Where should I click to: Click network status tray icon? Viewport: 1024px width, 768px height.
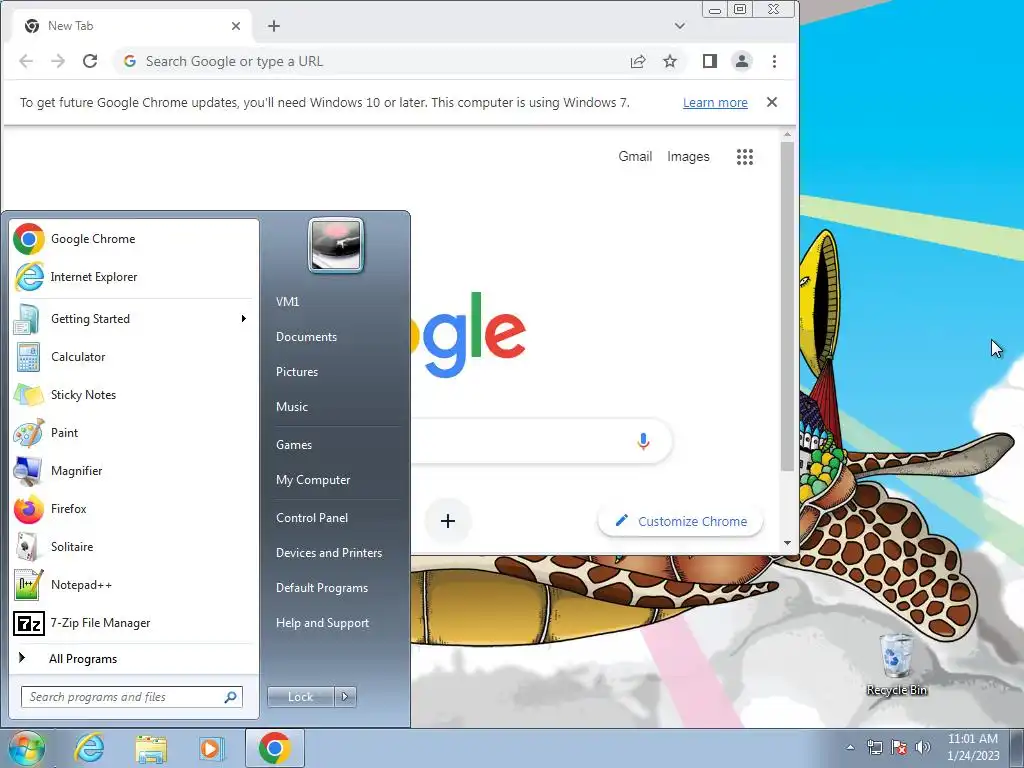tap(874, 747)
